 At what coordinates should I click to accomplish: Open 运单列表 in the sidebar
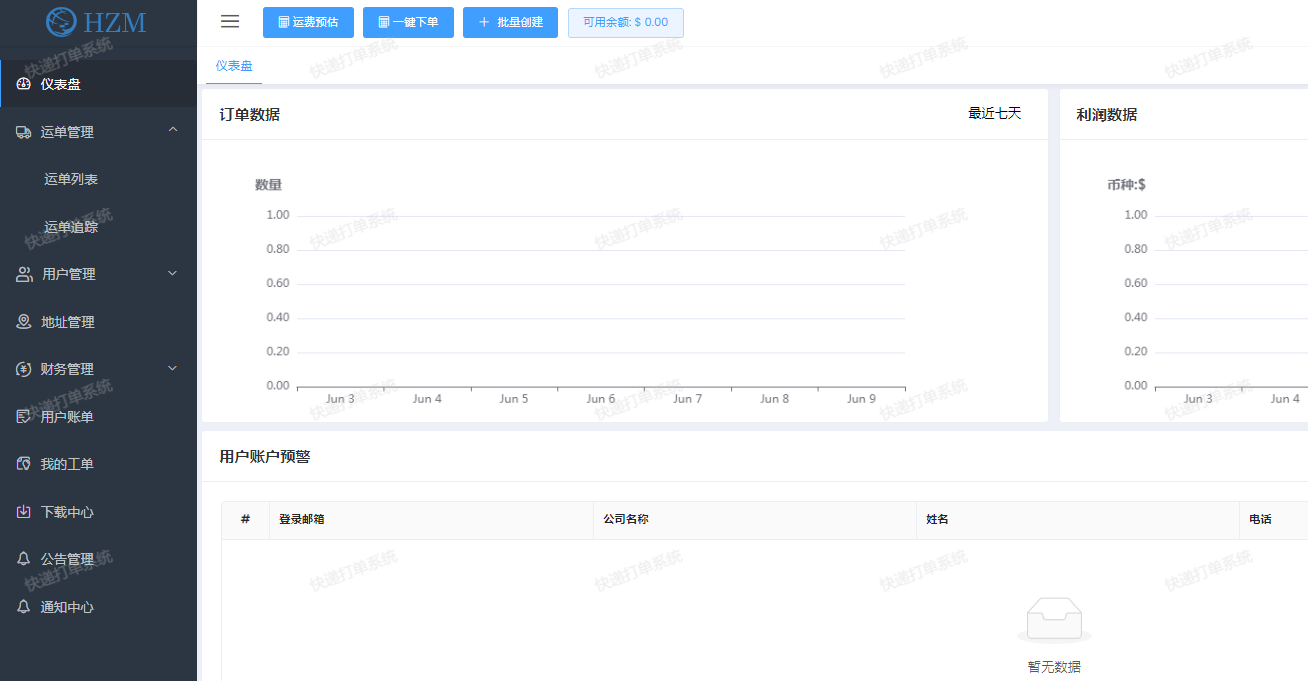click(71, 179)
